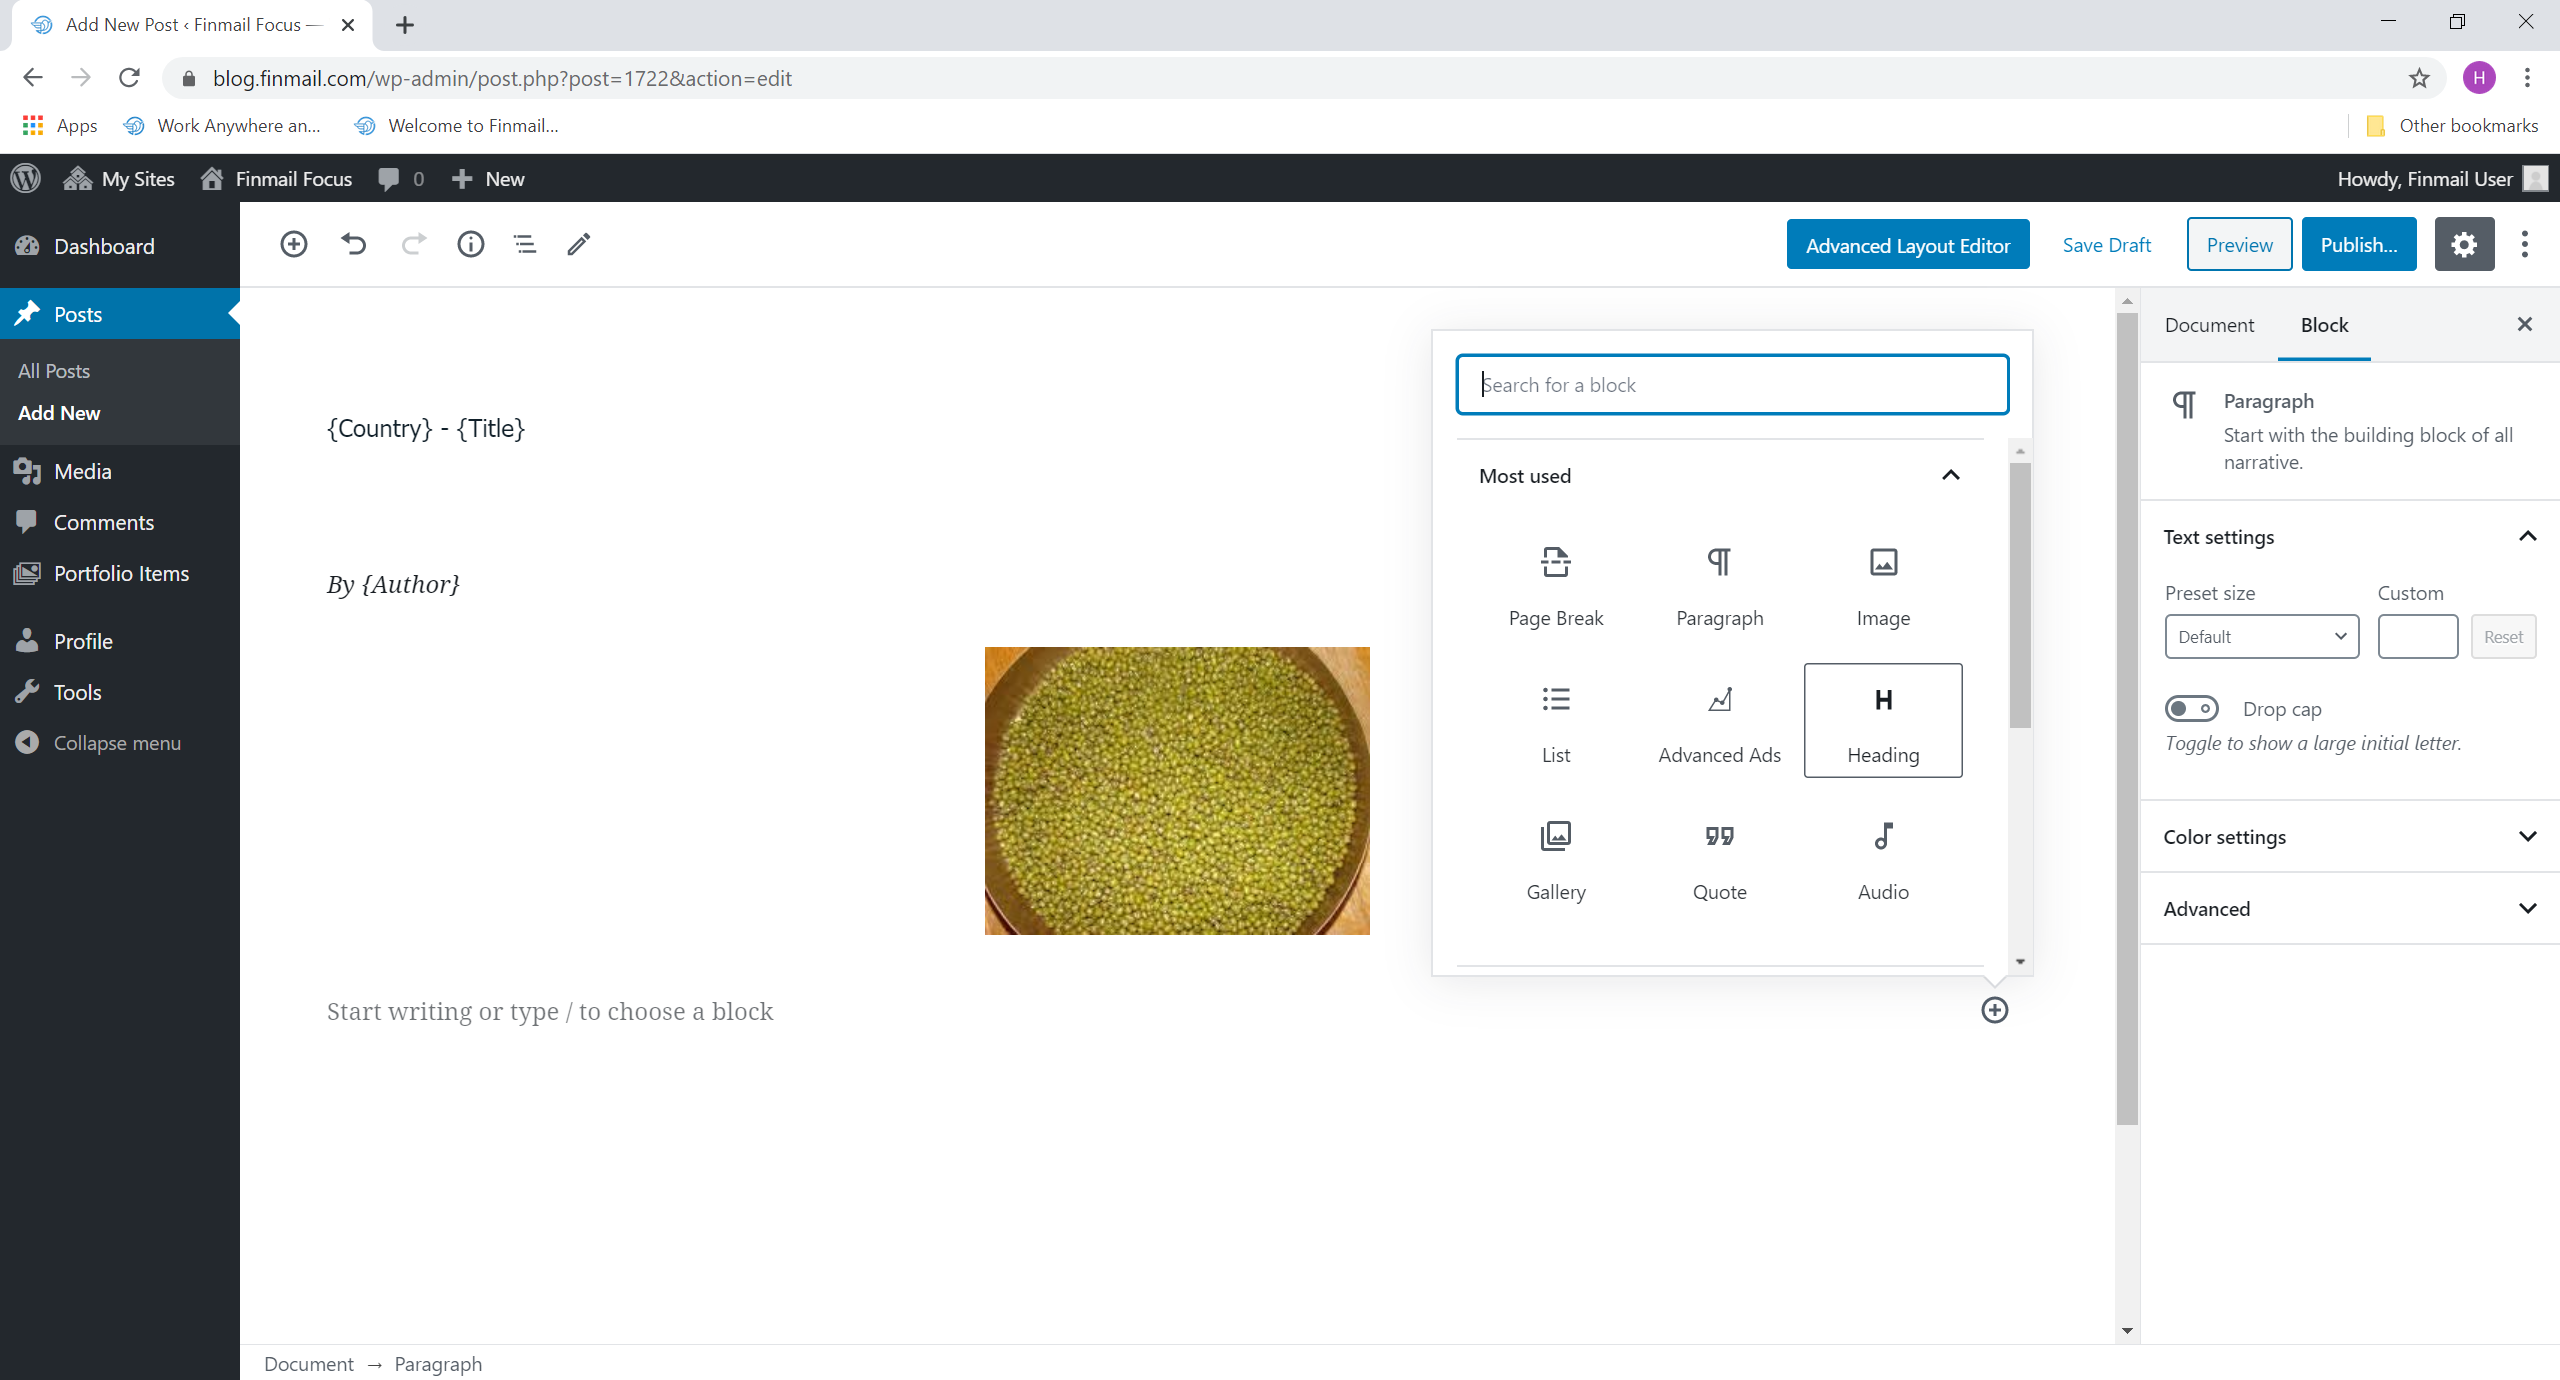Open more tools and options menu
Image resolution: width=2560 pixels, height=1380 pixels.
tap(2525, 244)
